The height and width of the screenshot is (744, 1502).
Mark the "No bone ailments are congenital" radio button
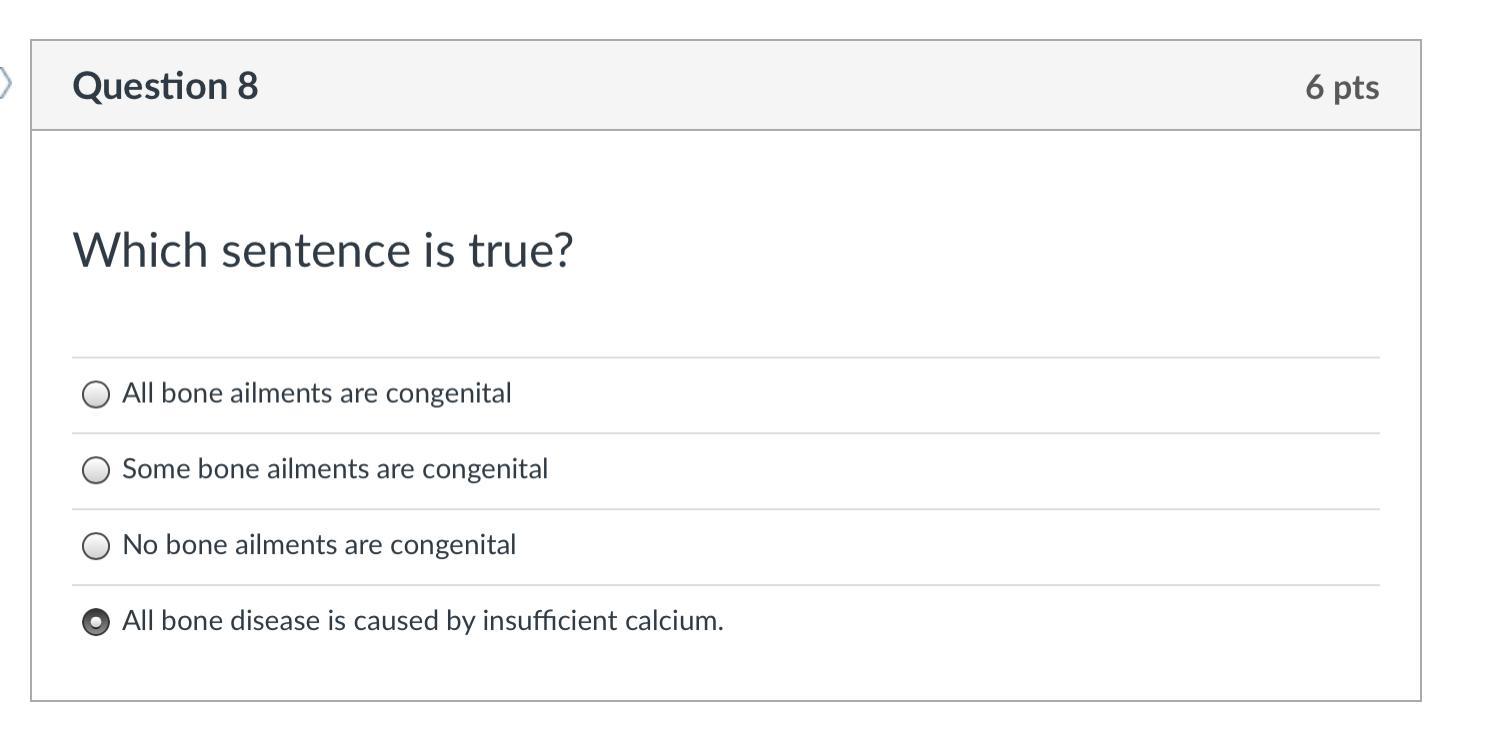click(x=95, y=546)
